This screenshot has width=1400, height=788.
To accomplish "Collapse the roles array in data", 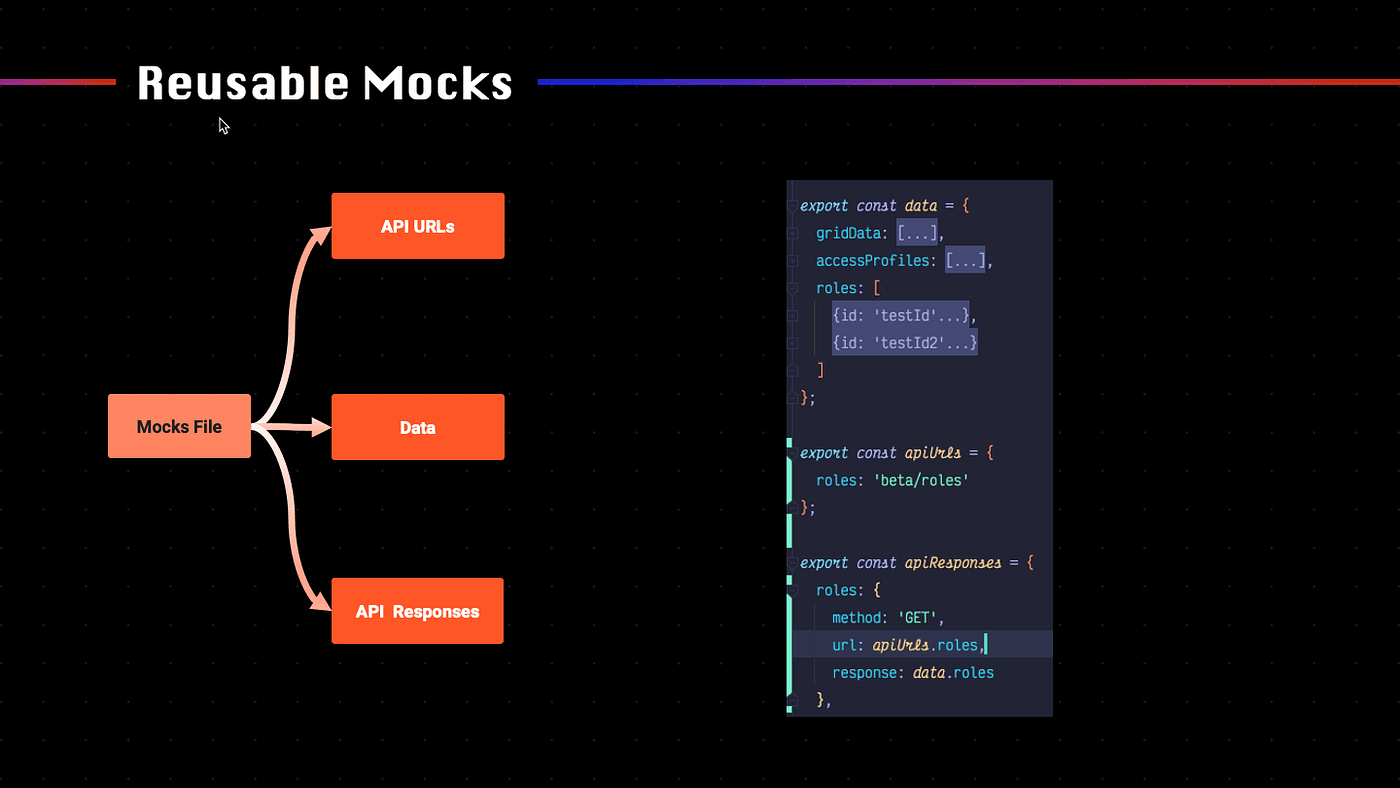I will point(791,289).
